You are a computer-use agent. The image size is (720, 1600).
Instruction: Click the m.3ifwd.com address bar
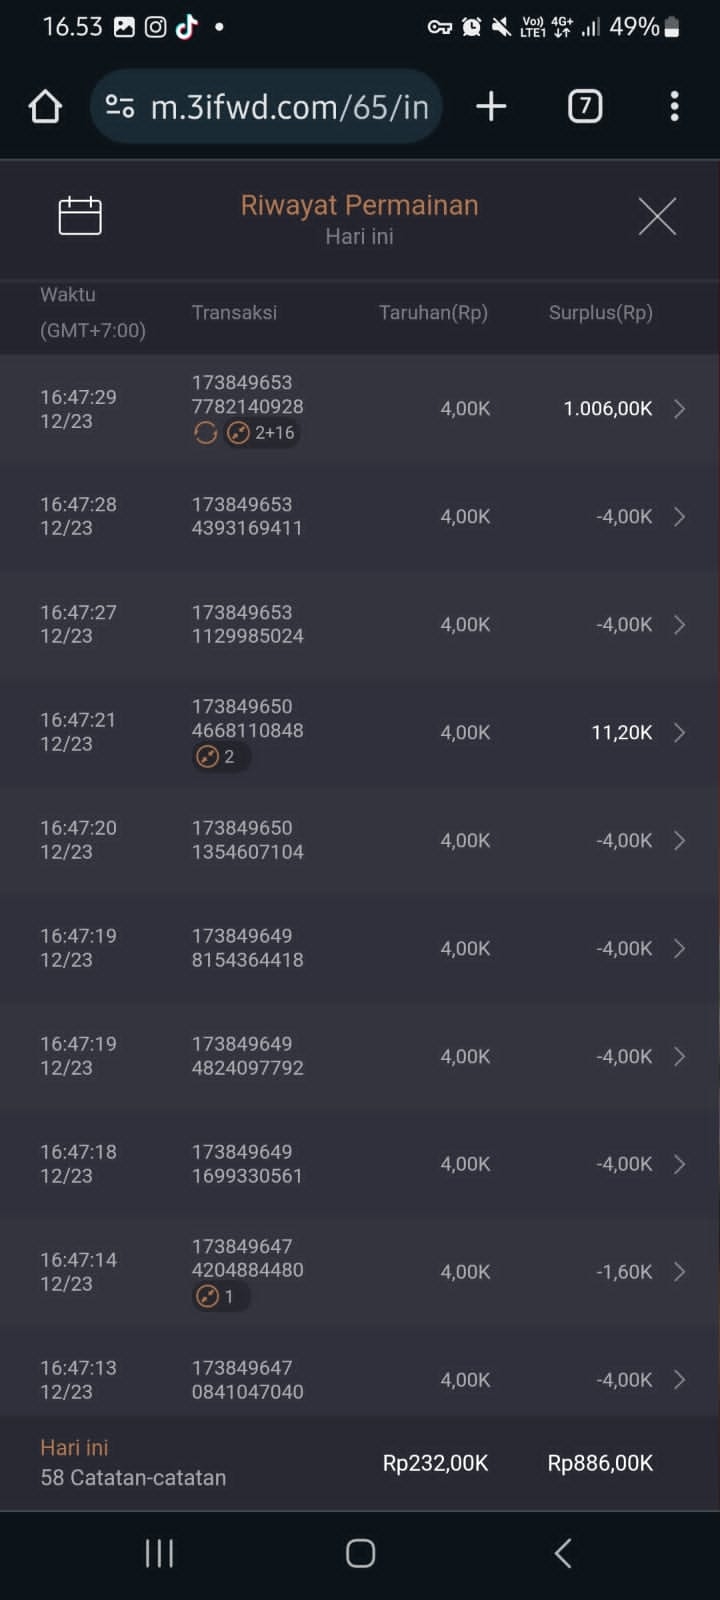pos(289,106)
